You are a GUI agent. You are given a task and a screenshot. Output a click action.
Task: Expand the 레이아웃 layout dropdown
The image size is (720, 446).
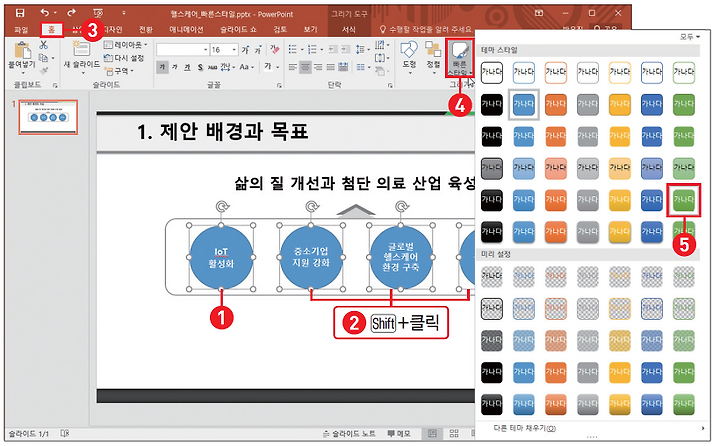(x=125, y=45)
